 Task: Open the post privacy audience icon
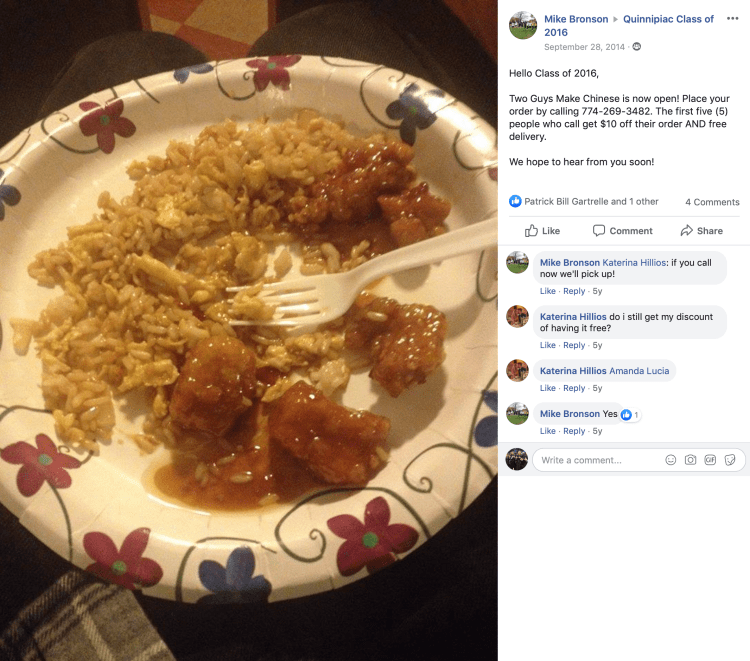point(637,46)
